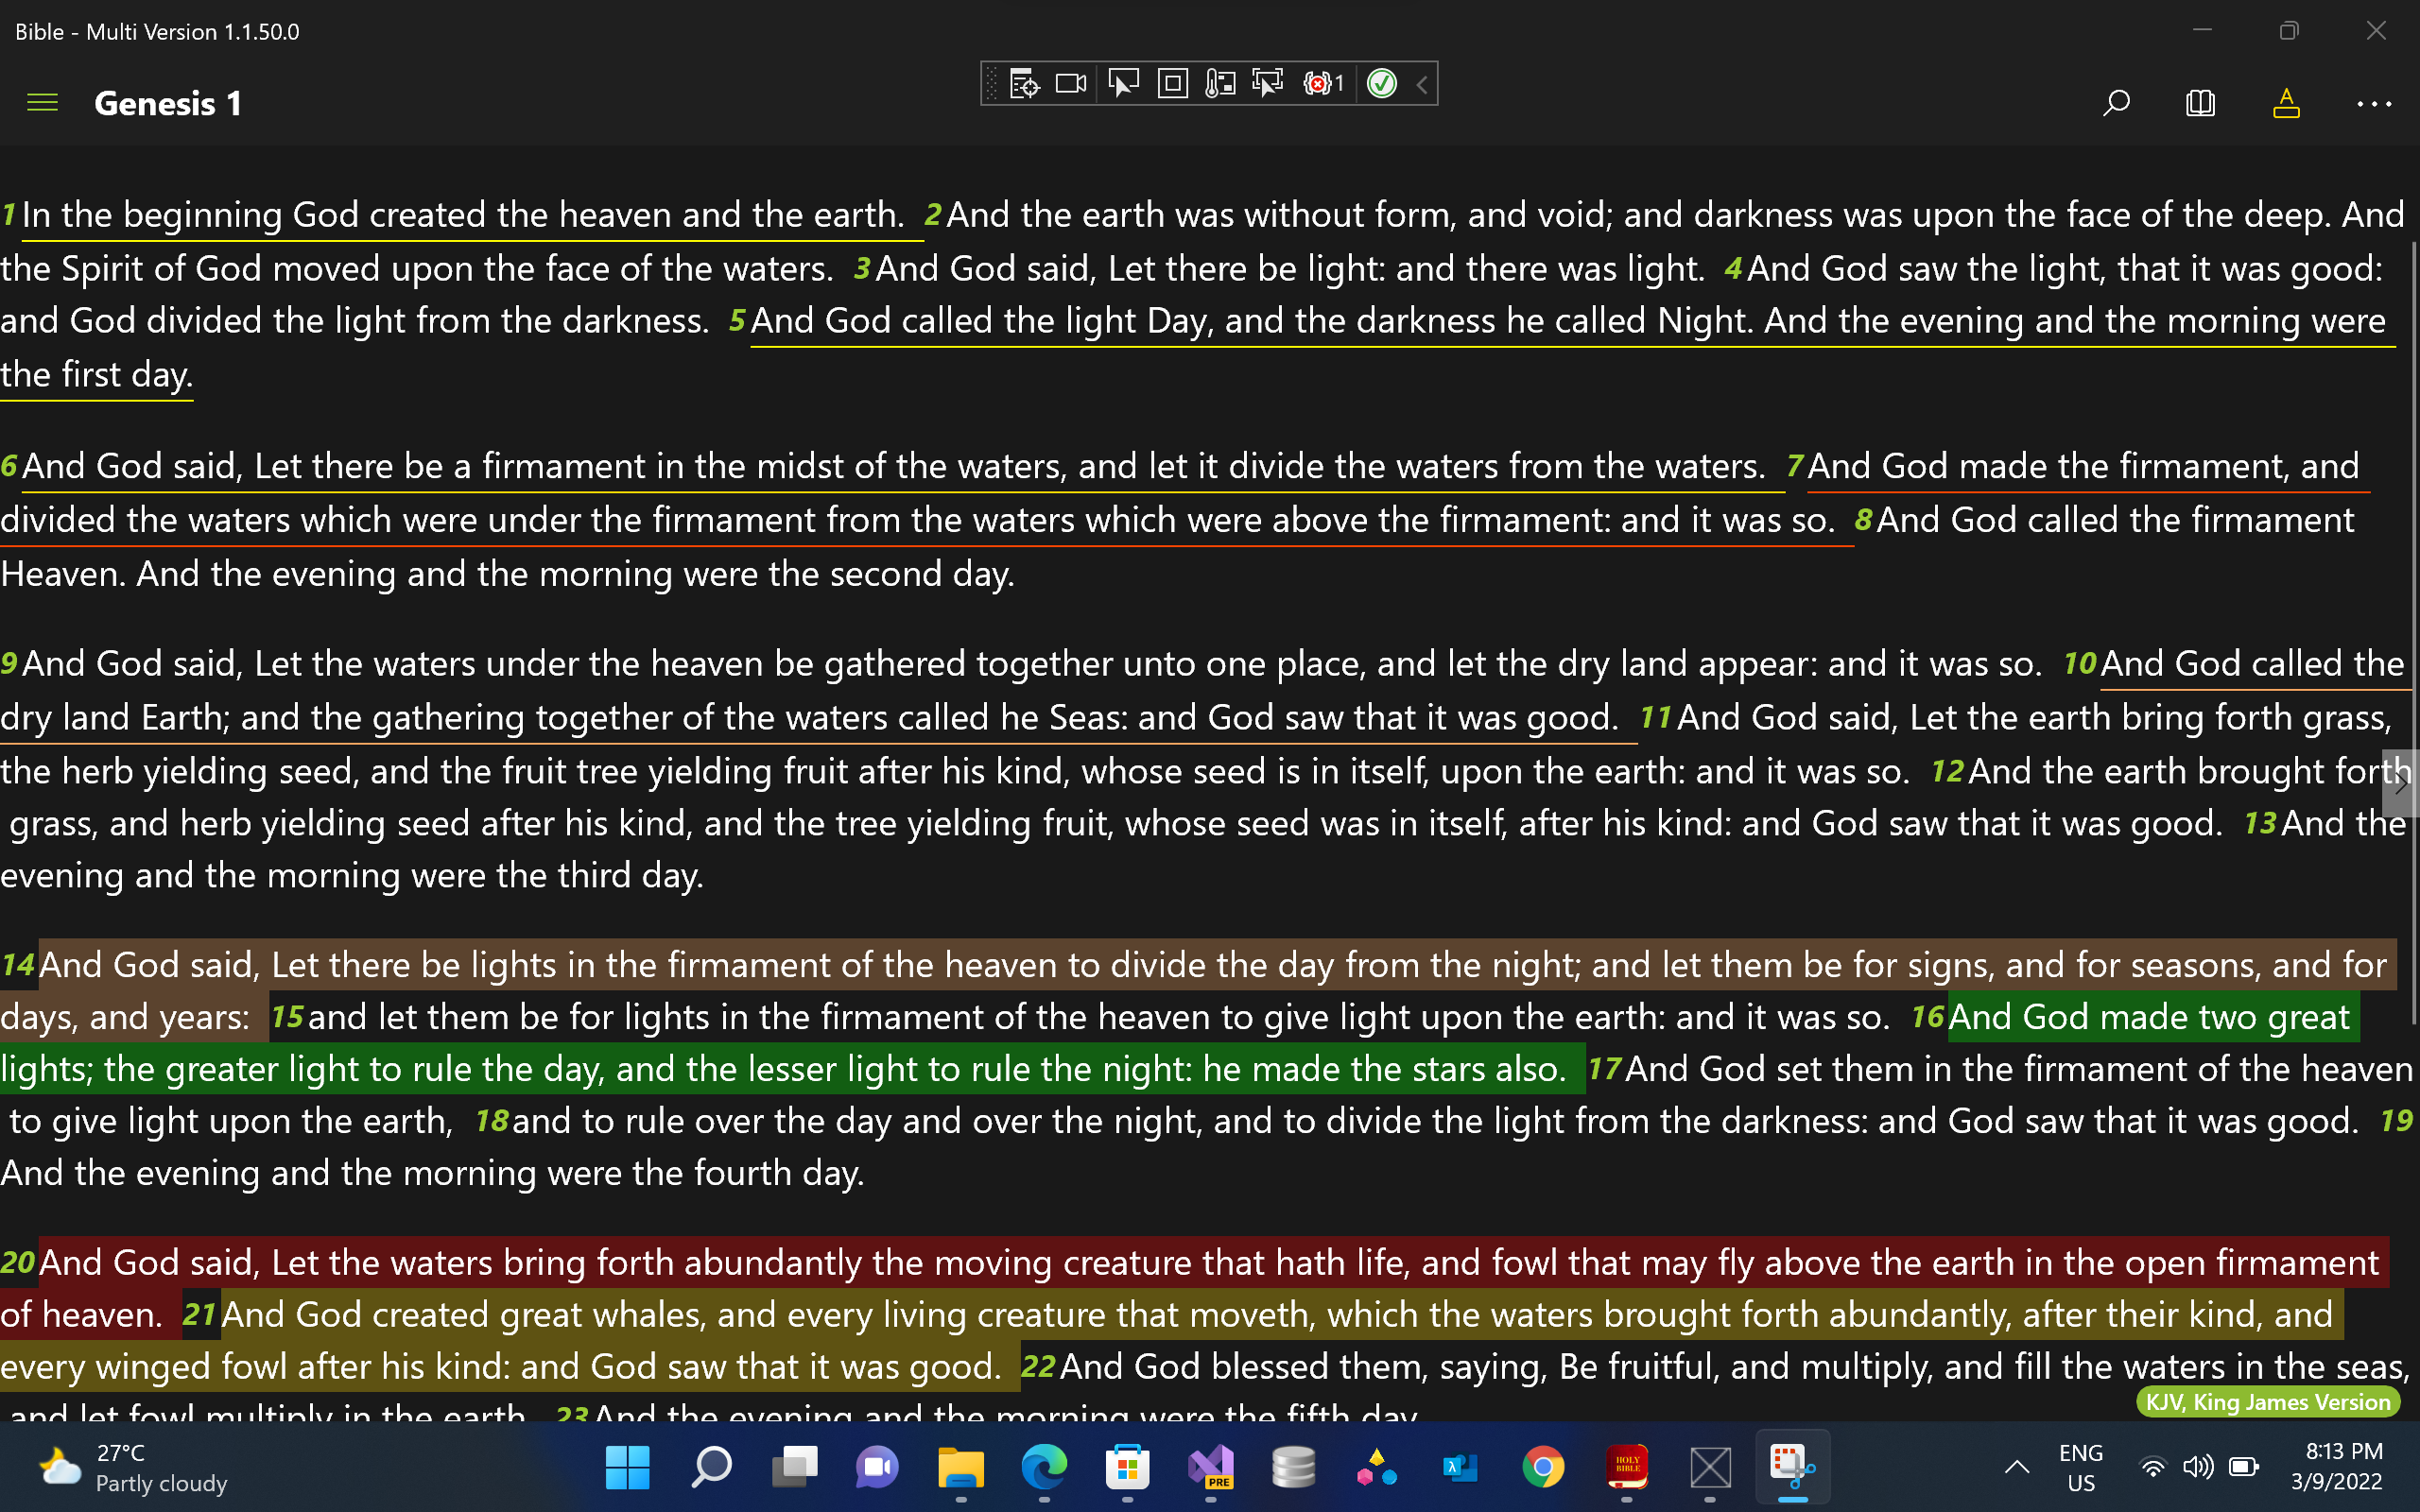Image resolution: width=2420 pixels, height=1512 pixels.
Task: Click verse number 20
Action: tap(18, 1262)
